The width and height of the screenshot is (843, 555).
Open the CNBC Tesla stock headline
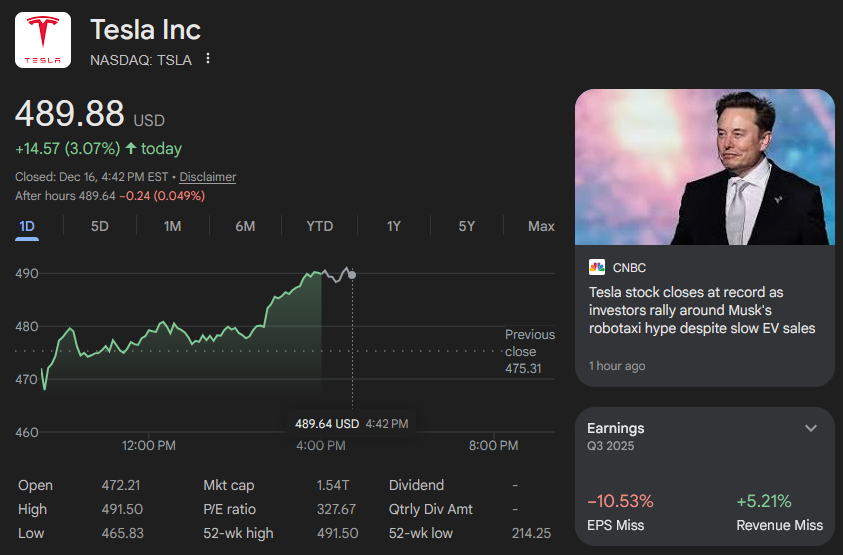pos(702,310)
